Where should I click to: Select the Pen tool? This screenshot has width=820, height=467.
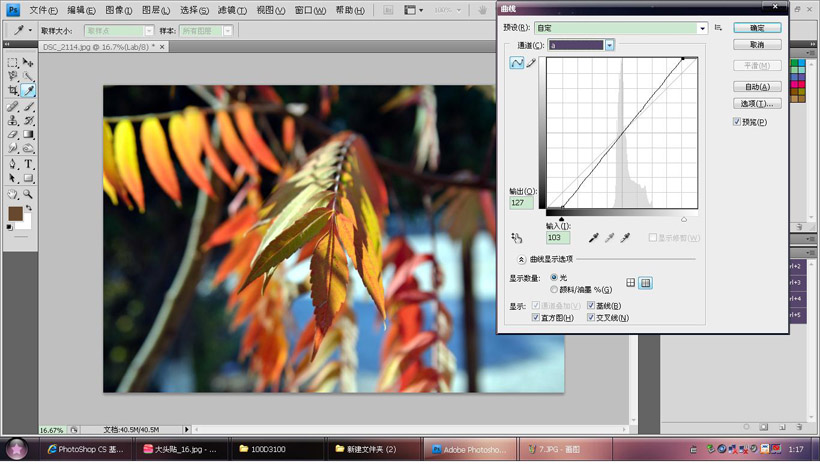pyautogui.click(x=13, y=164)
